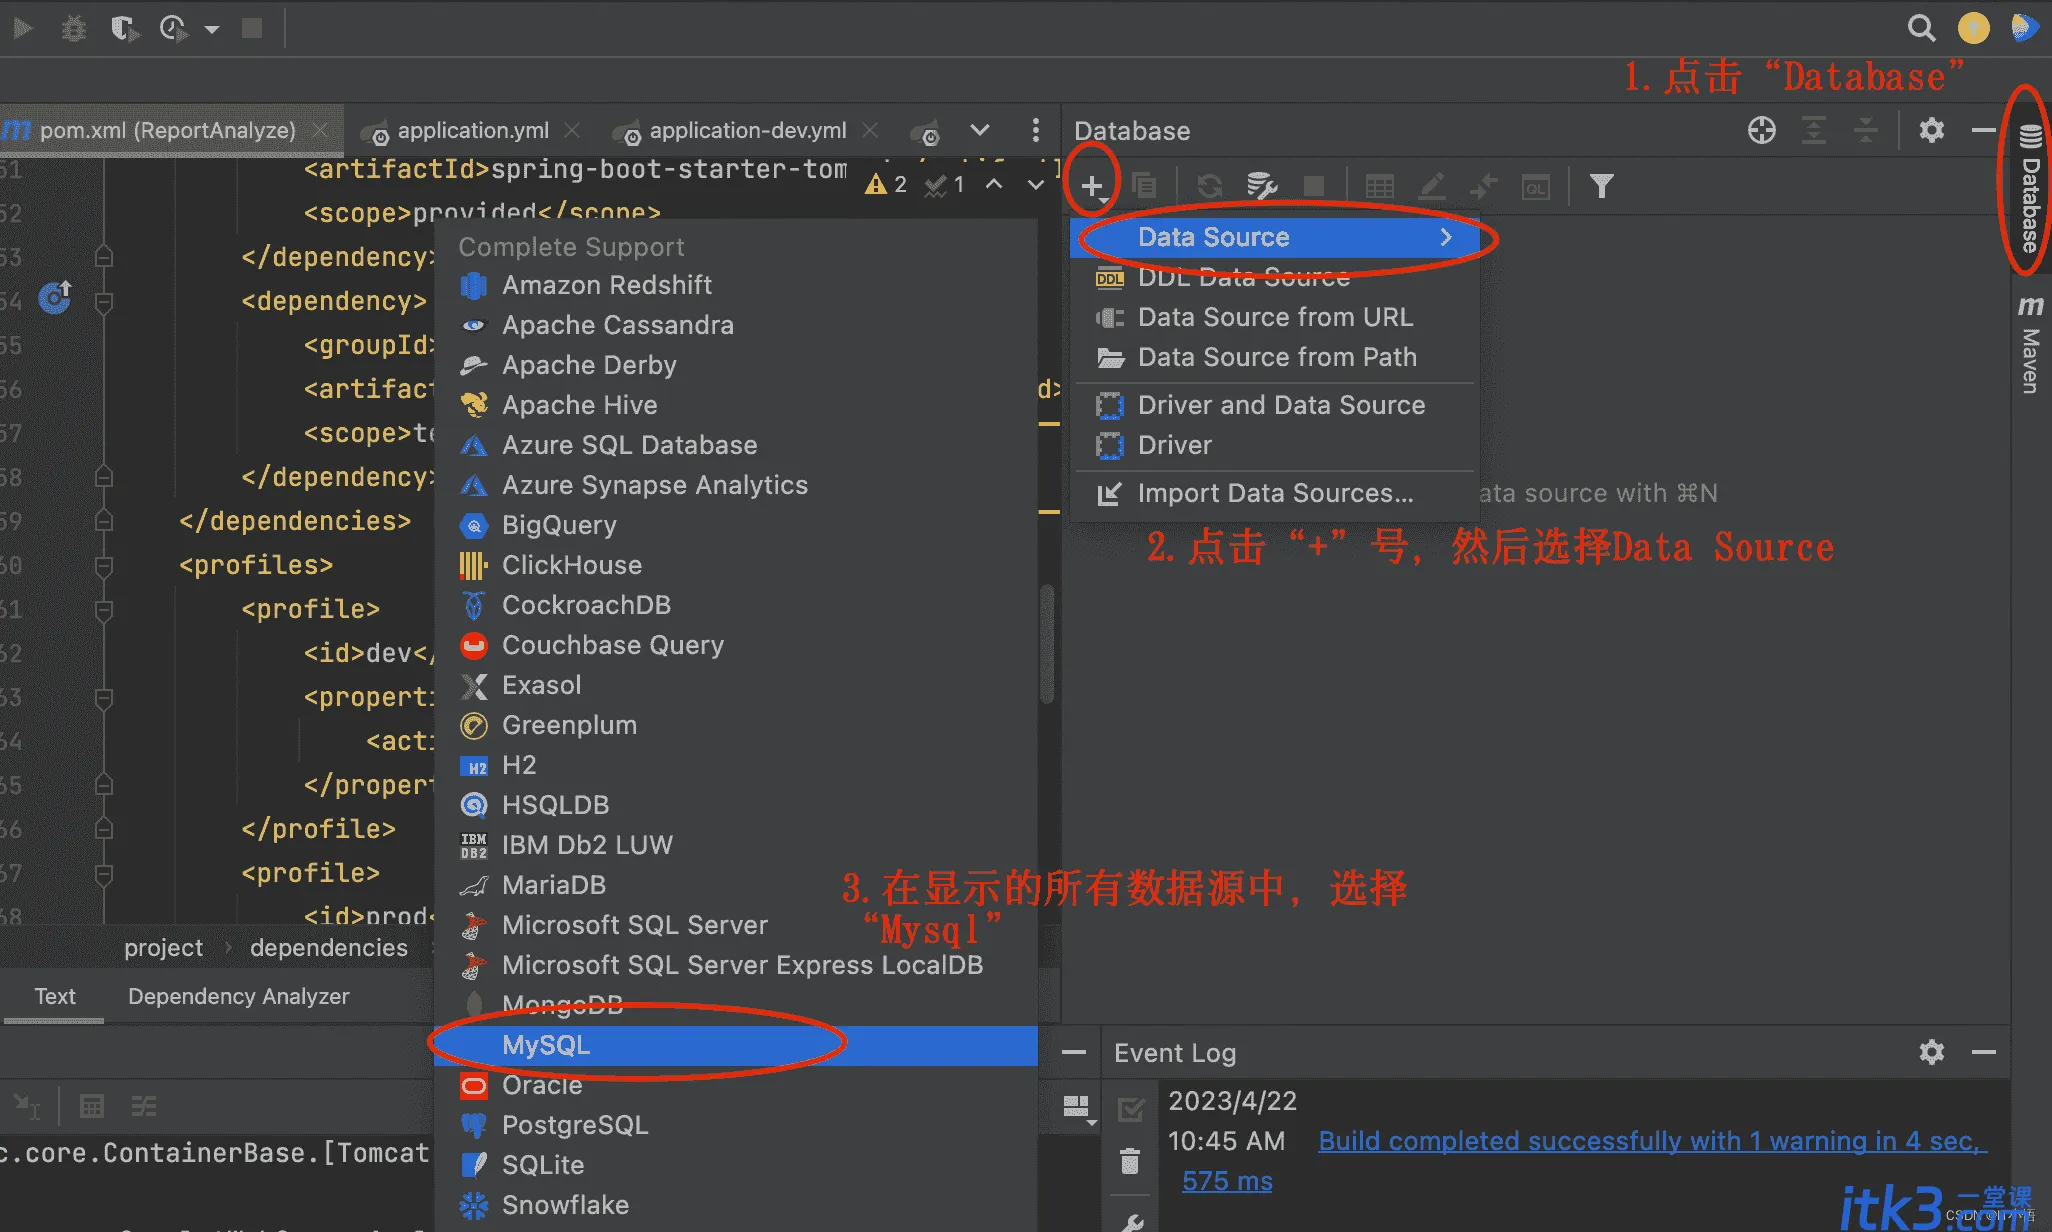
Task: Refresh database with the Refresh icon
Action: click(1210, 186)
